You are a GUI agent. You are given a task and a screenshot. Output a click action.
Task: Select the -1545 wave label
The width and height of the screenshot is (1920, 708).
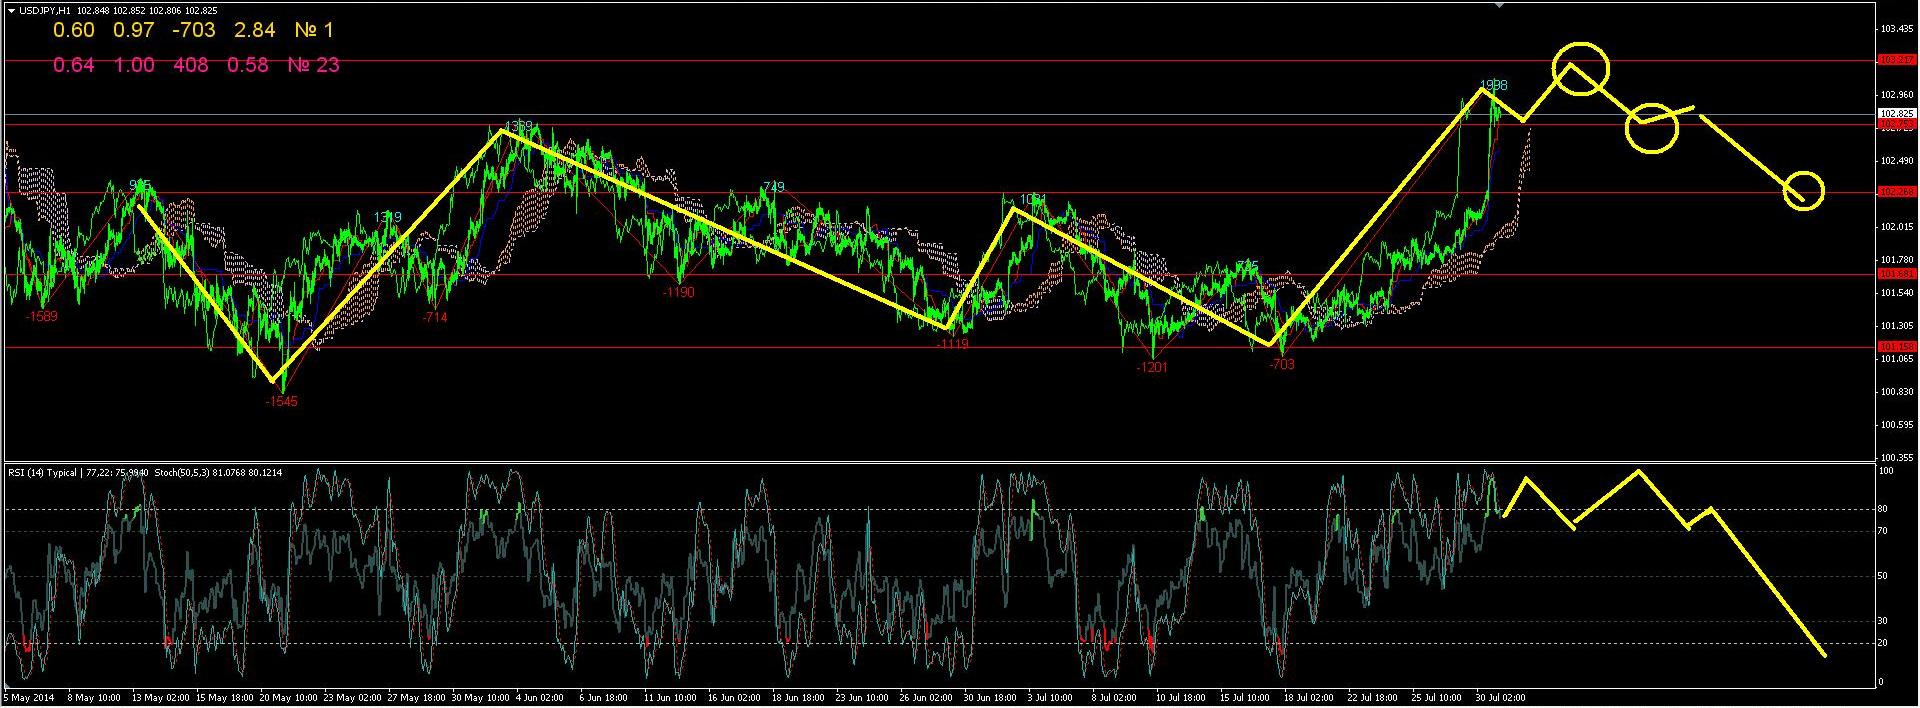(281, 402)
